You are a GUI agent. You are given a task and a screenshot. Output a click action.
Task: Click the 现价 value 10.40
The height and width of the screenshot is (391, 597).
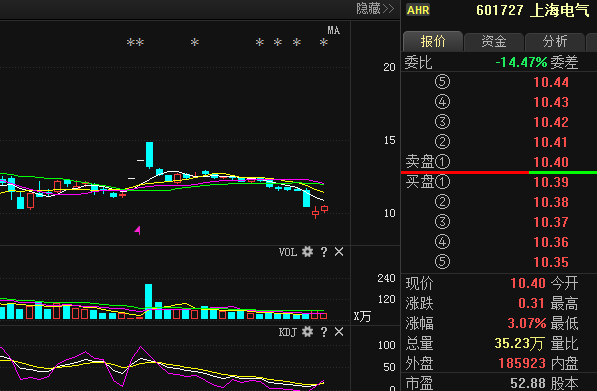528,283
